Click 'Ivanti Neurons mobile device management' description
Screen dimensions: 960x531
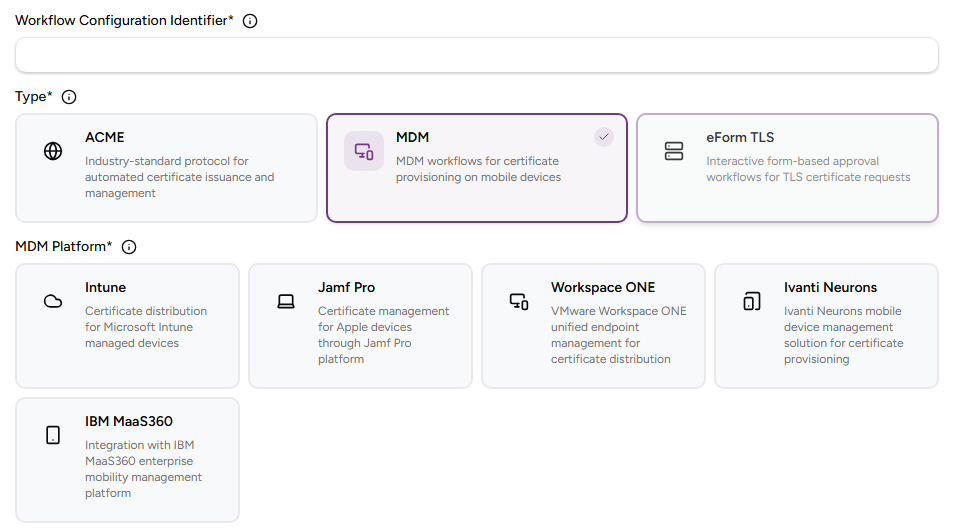pyautogui.click(x=844, y=335)
